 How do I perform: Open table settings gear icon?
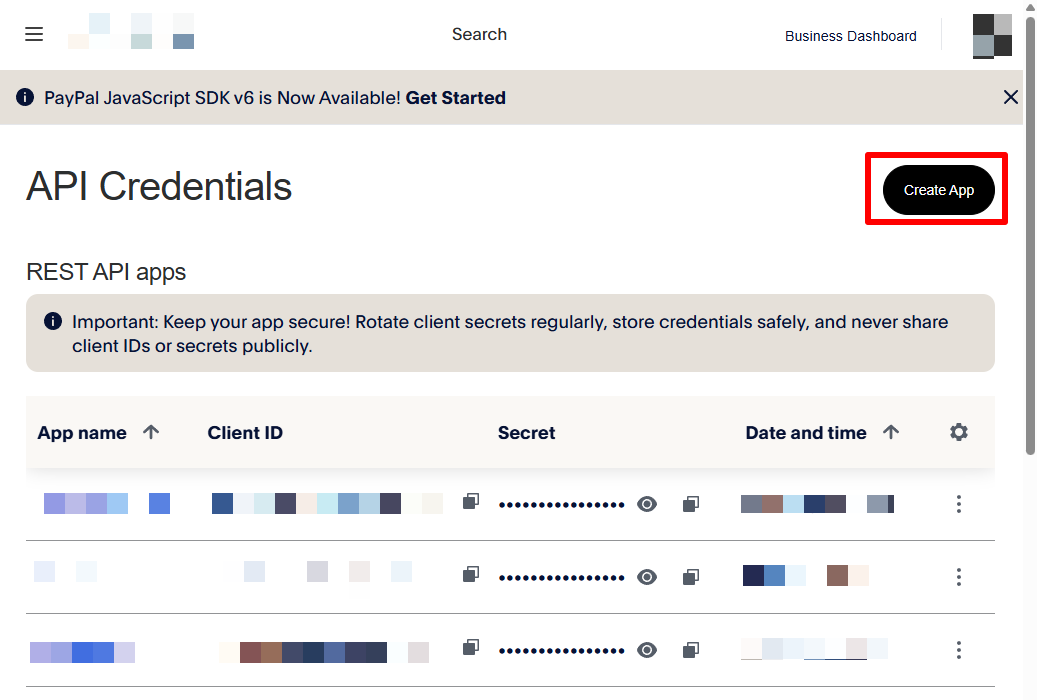pyautogui.click(x=958, y=432)
